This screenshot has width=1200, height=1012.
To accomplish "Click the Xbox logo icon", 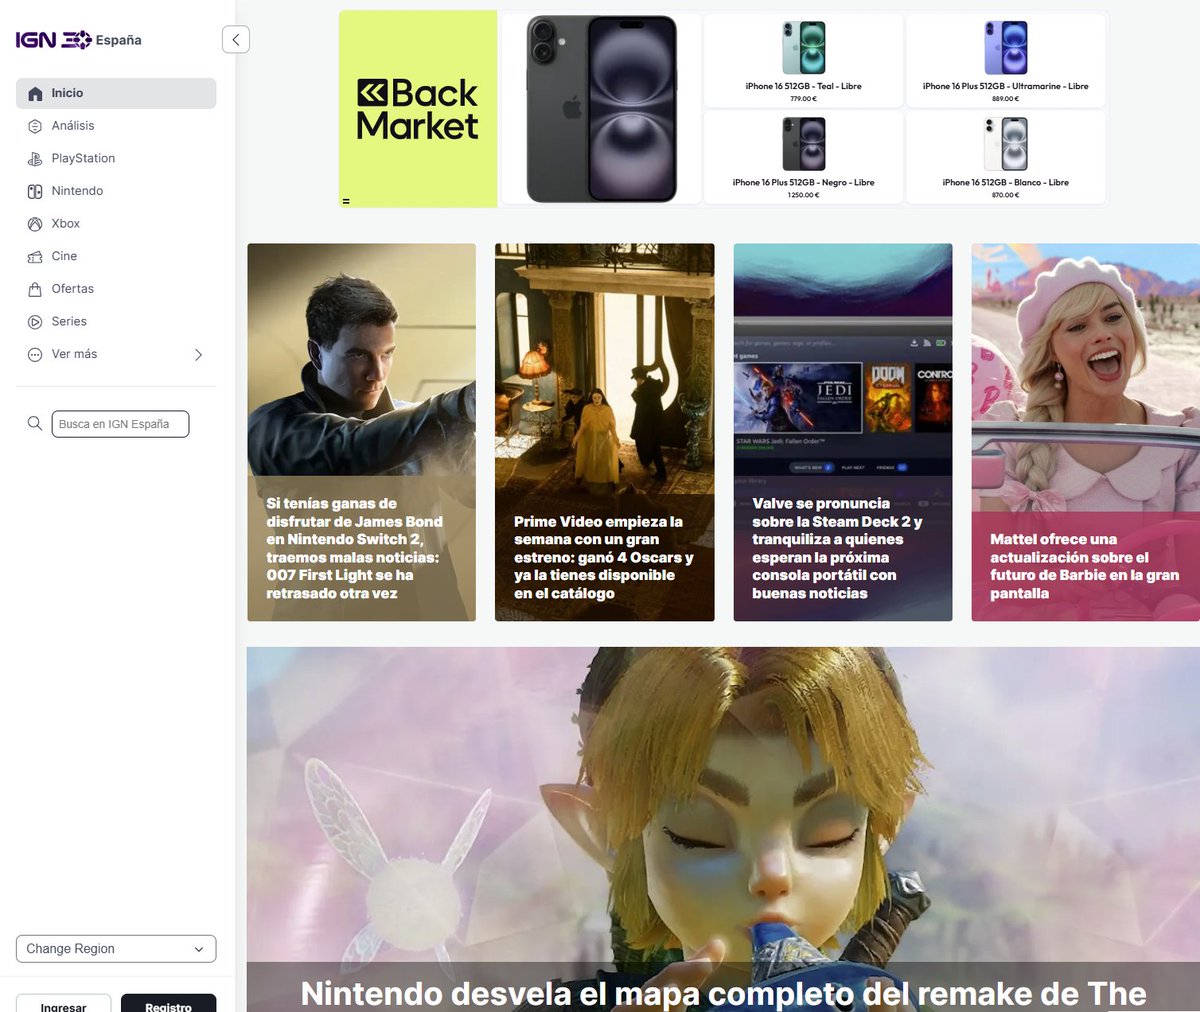I will (x=35, y=224).
